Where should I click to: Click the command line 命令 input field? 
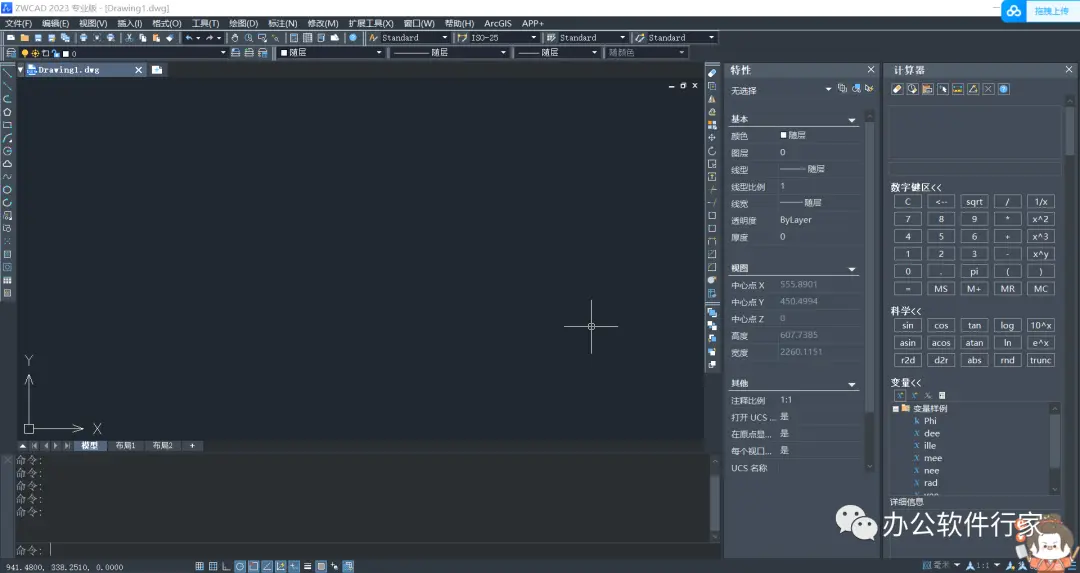click(x=379, y=550)
